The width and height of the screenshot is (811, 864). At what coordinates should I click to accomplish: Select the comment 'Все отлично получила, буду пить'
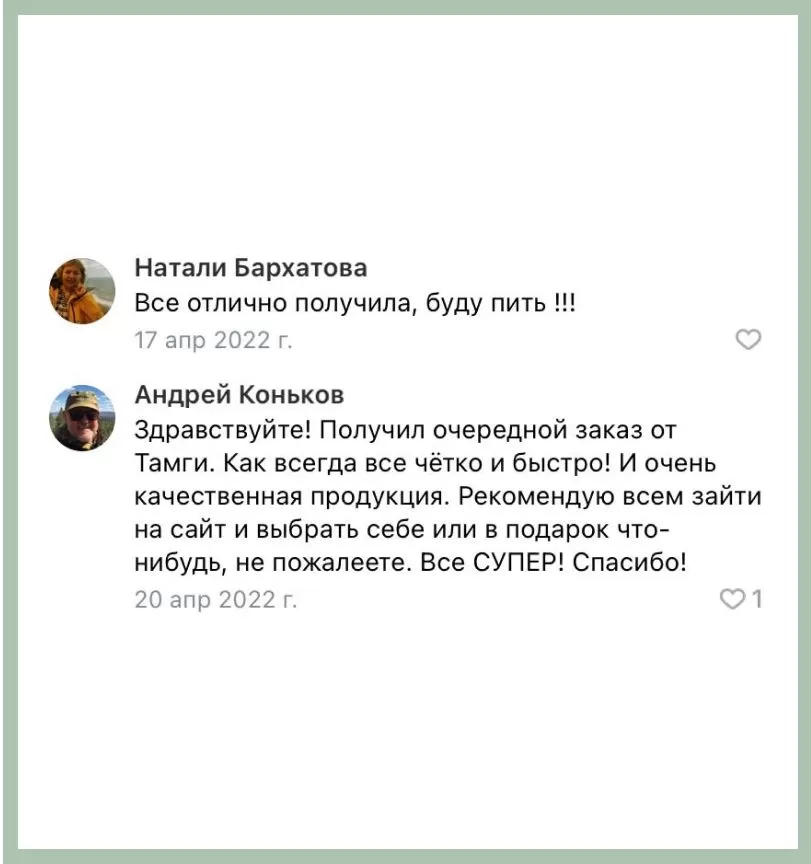click(355, 304)
